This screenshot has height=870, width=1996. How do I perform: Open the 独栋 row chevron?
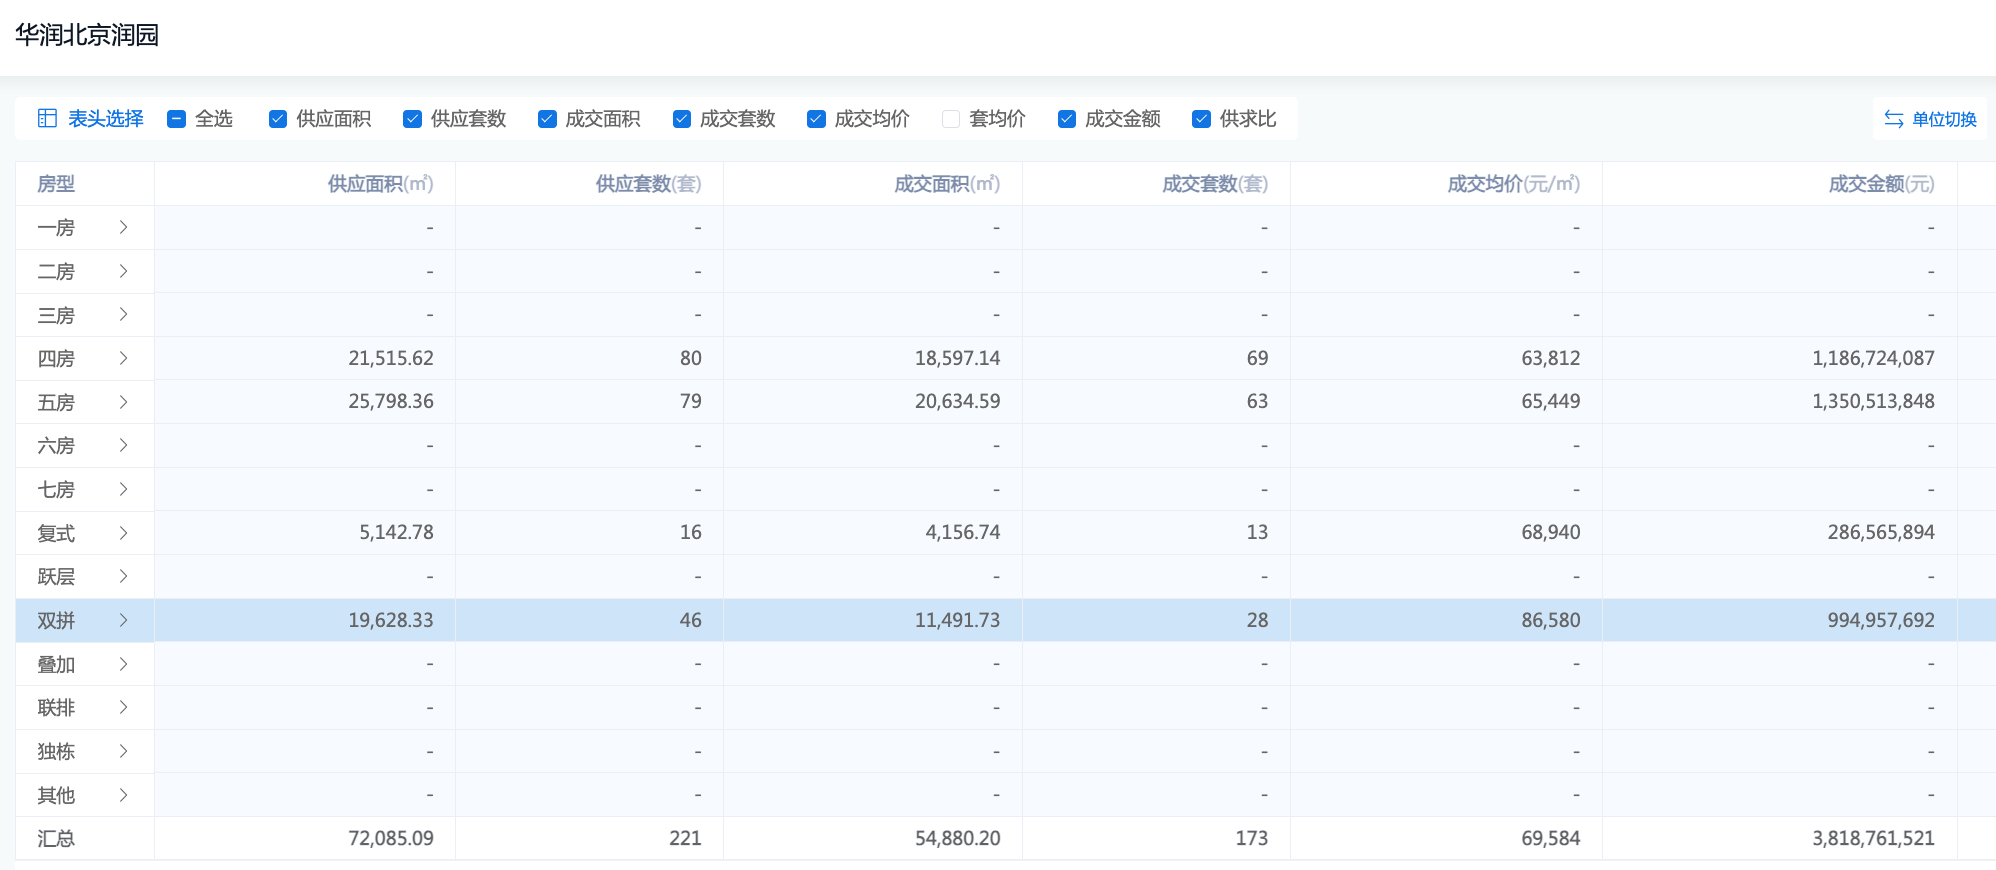pyautogui.click(x=123, y=751)
